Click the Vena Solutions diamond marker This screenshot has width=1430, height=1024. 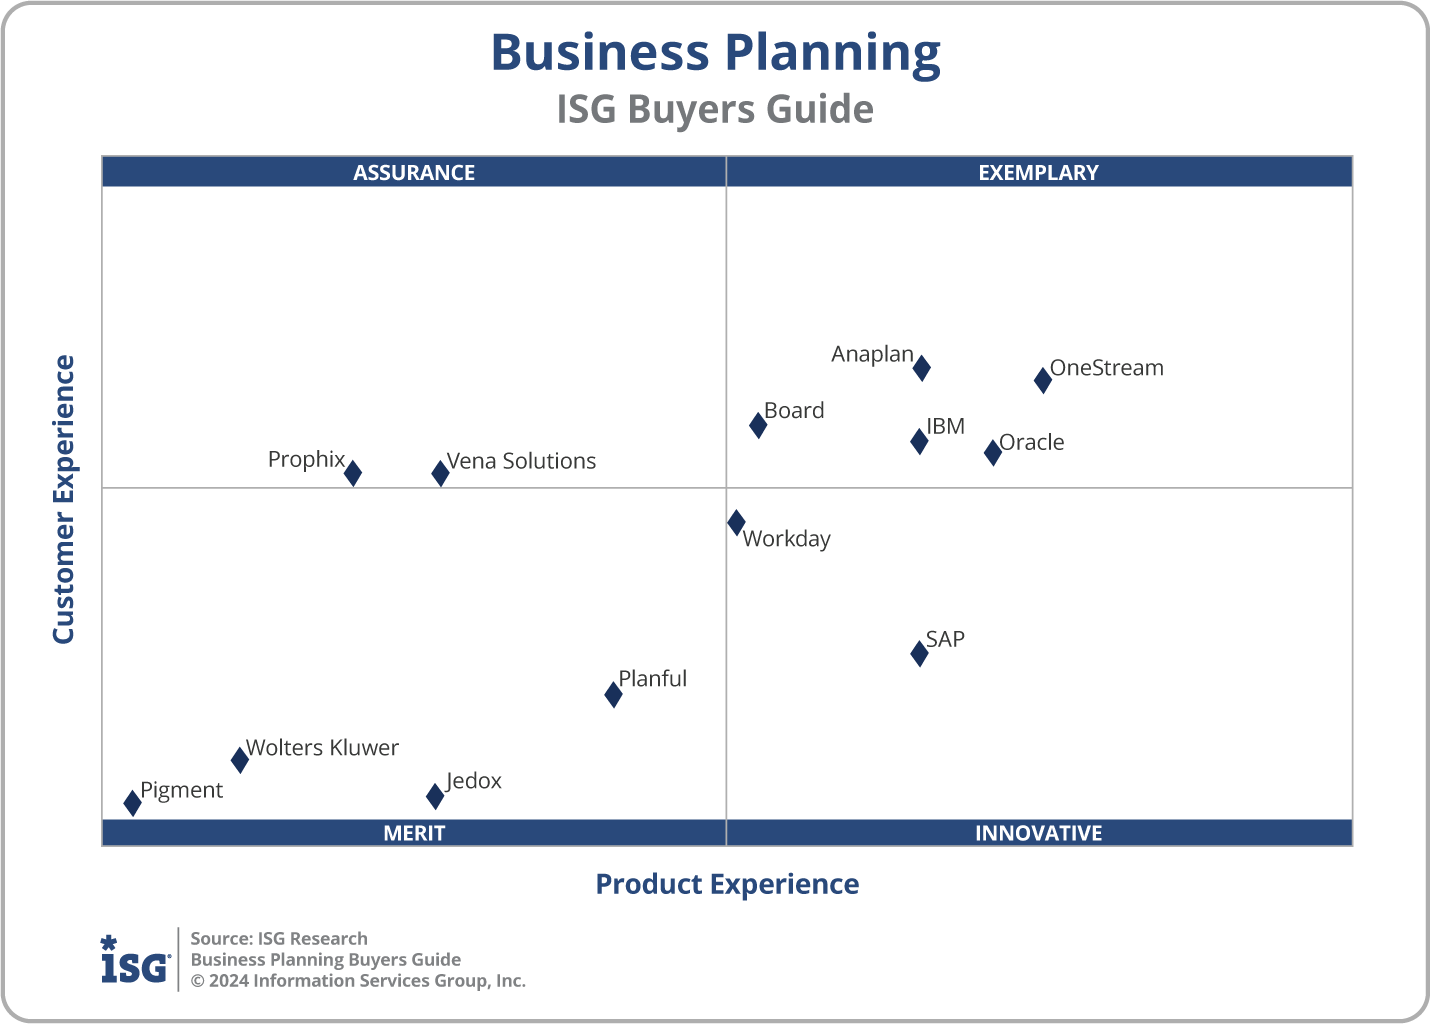click(x=440, y=473)
